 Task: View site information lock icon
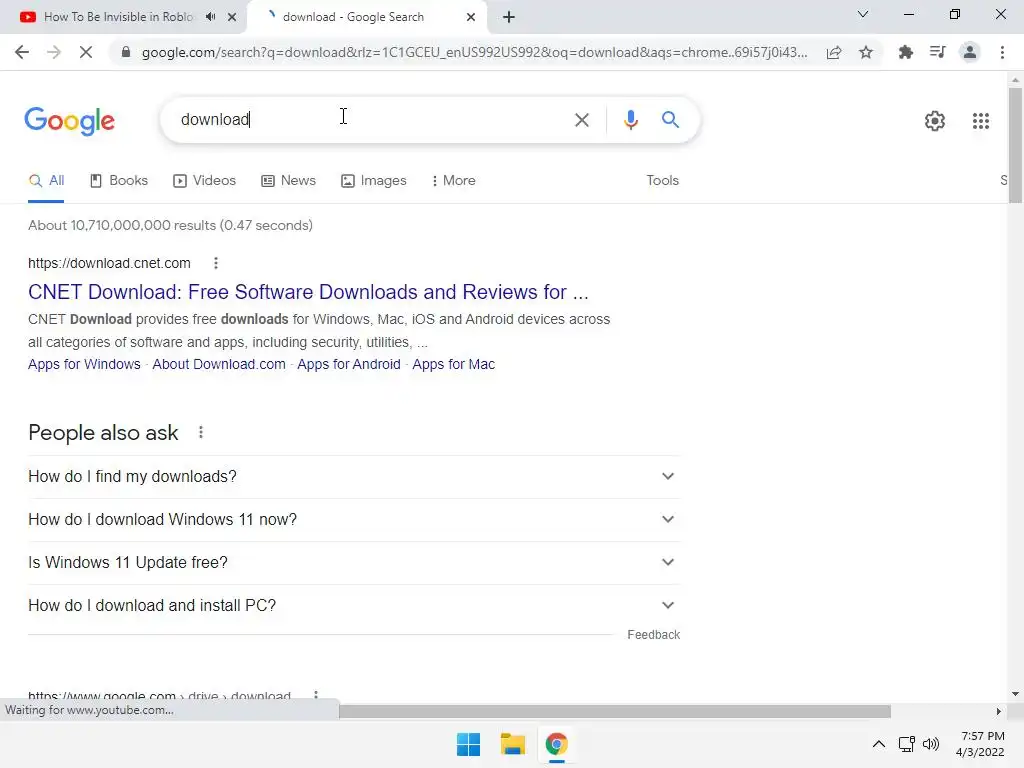pyautogui.click(x=126, y=52)
